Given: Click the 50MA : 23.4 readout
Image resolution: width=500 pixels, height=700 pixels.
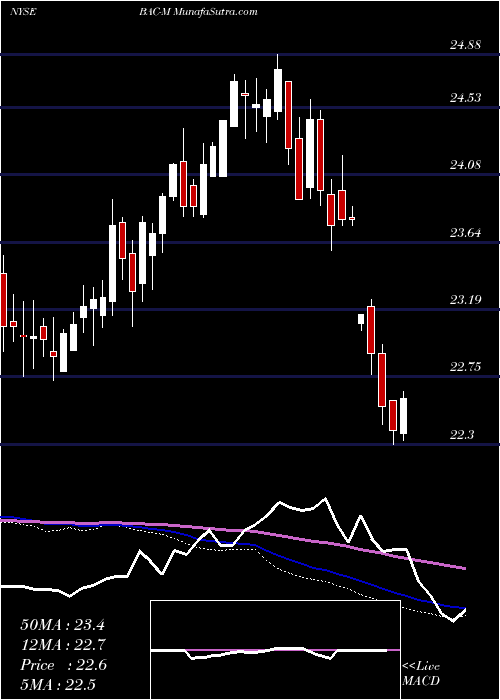Looking at the screenshot, I should (x=62, y=625).
